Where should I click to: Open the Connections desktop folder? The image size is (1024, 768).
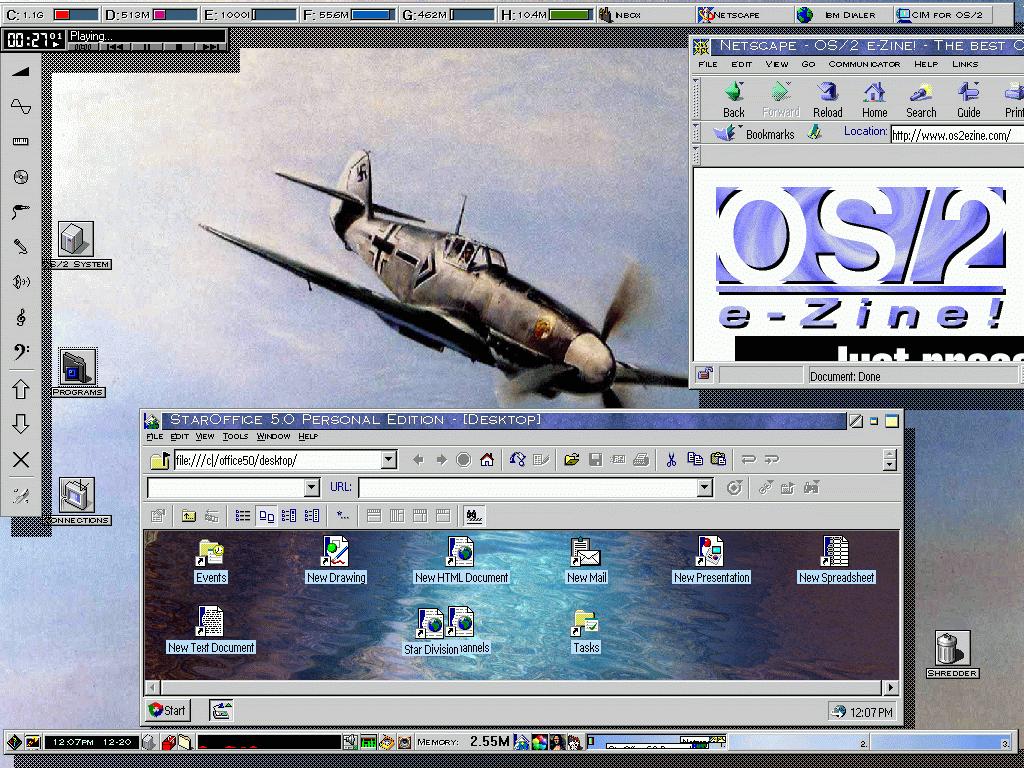pos(77,501)
